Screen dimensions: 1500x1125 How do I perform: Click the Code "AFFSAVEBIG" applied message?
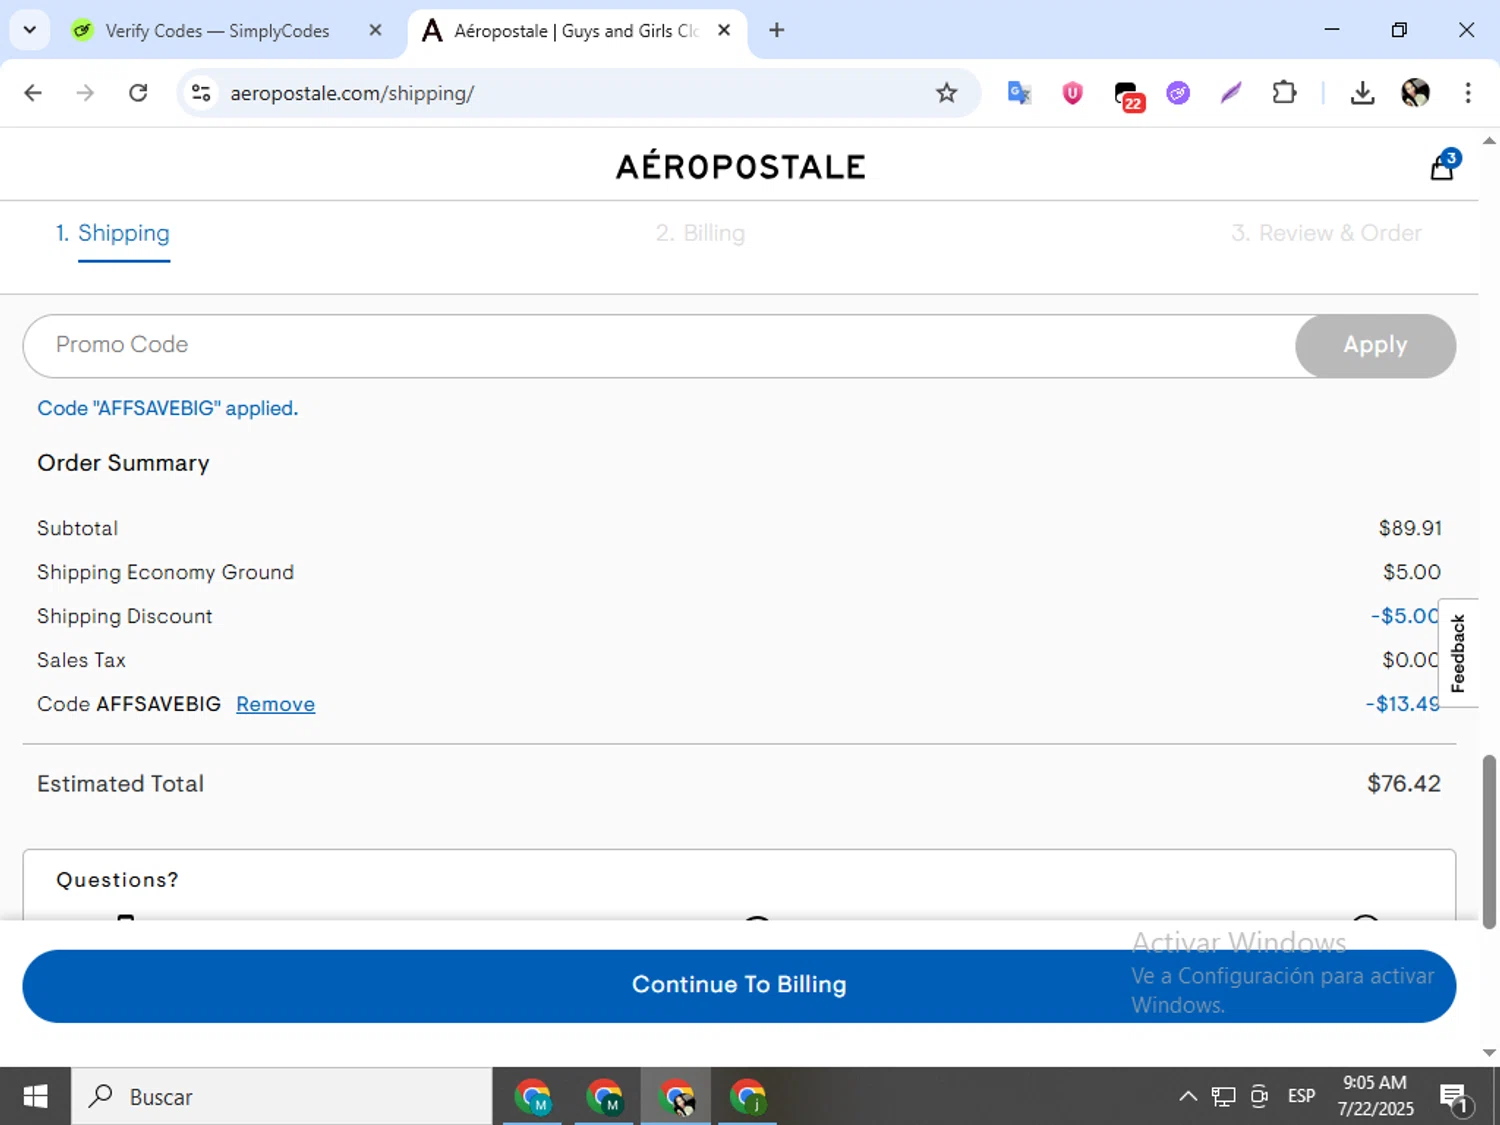(167, 408)
